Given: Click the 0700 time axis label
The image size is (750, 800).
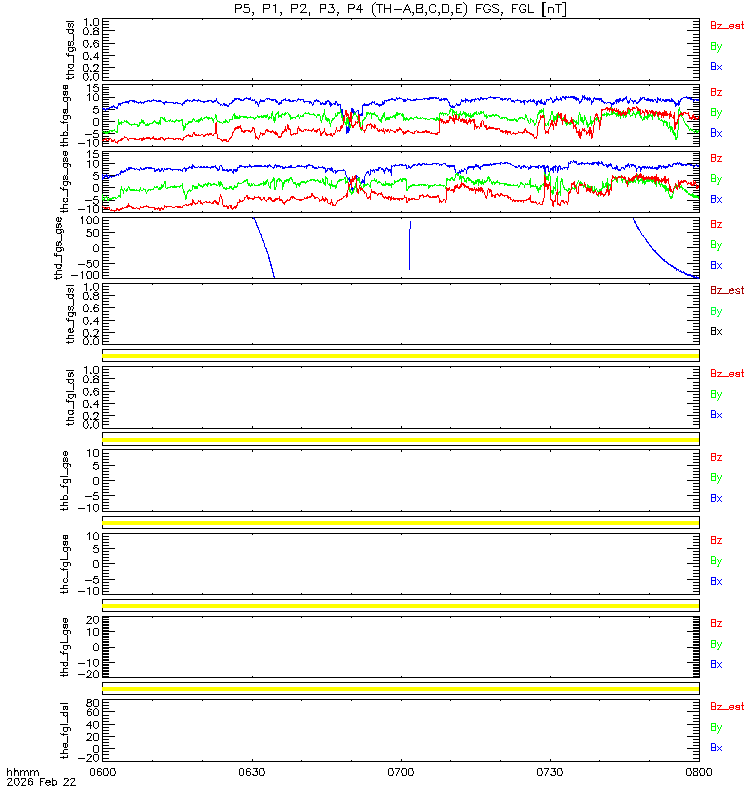Looking at the screenshot, I should 401,772.
